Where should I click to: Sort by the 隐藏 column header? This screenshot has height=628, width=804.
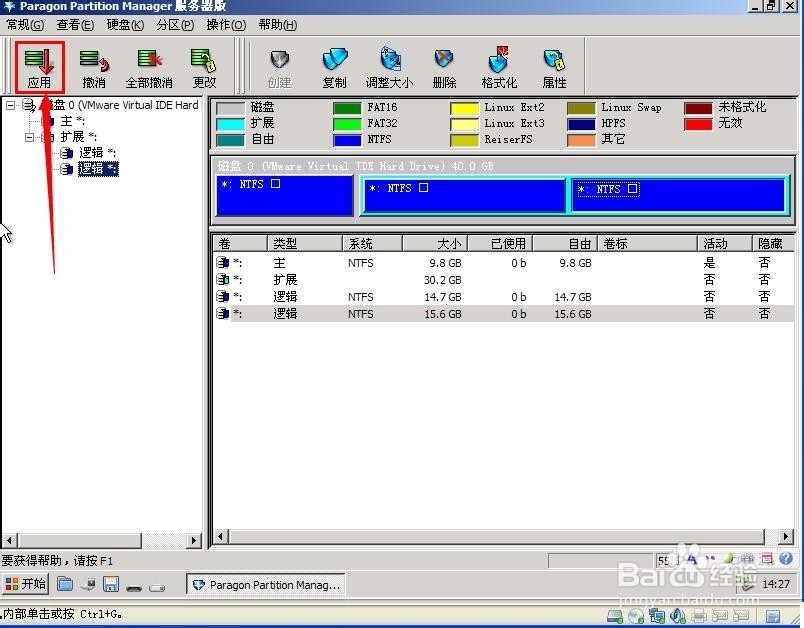tap(773, 244)
